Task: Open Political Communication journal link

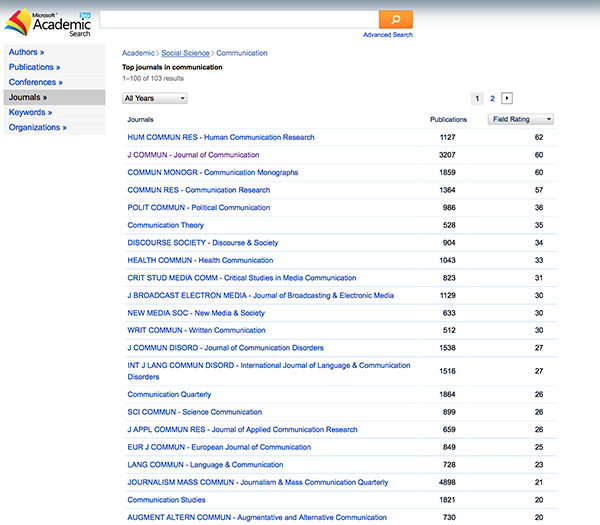Action: (x=199, y=208)
